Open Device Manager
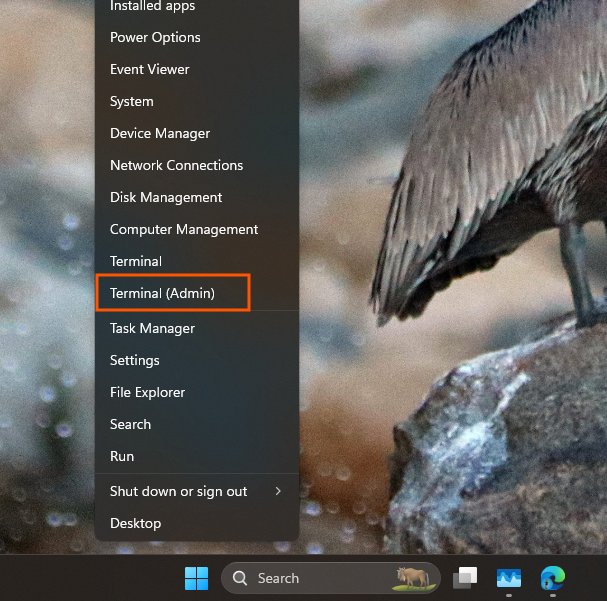Viewport: 607px width, 601px height. [x=197, y=134]
